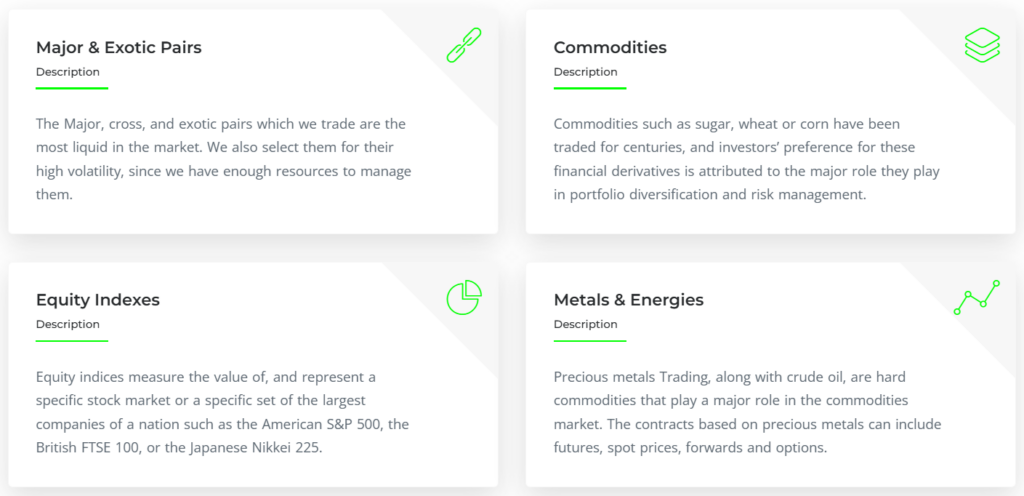Select the Commodities card title

coord(610,47)
